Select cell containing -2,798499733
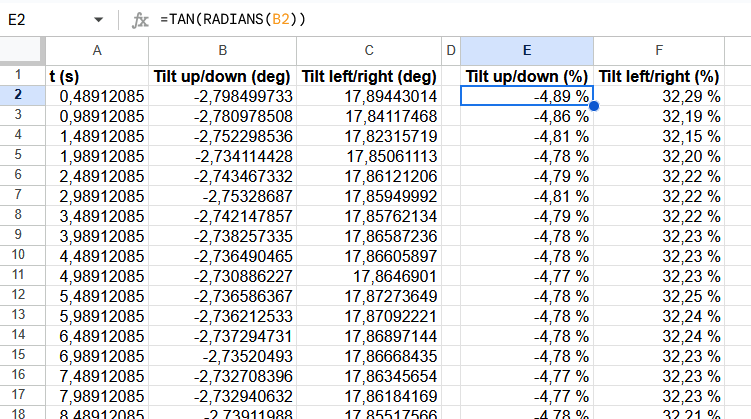751x419 pixels. [x=222, y=95]
